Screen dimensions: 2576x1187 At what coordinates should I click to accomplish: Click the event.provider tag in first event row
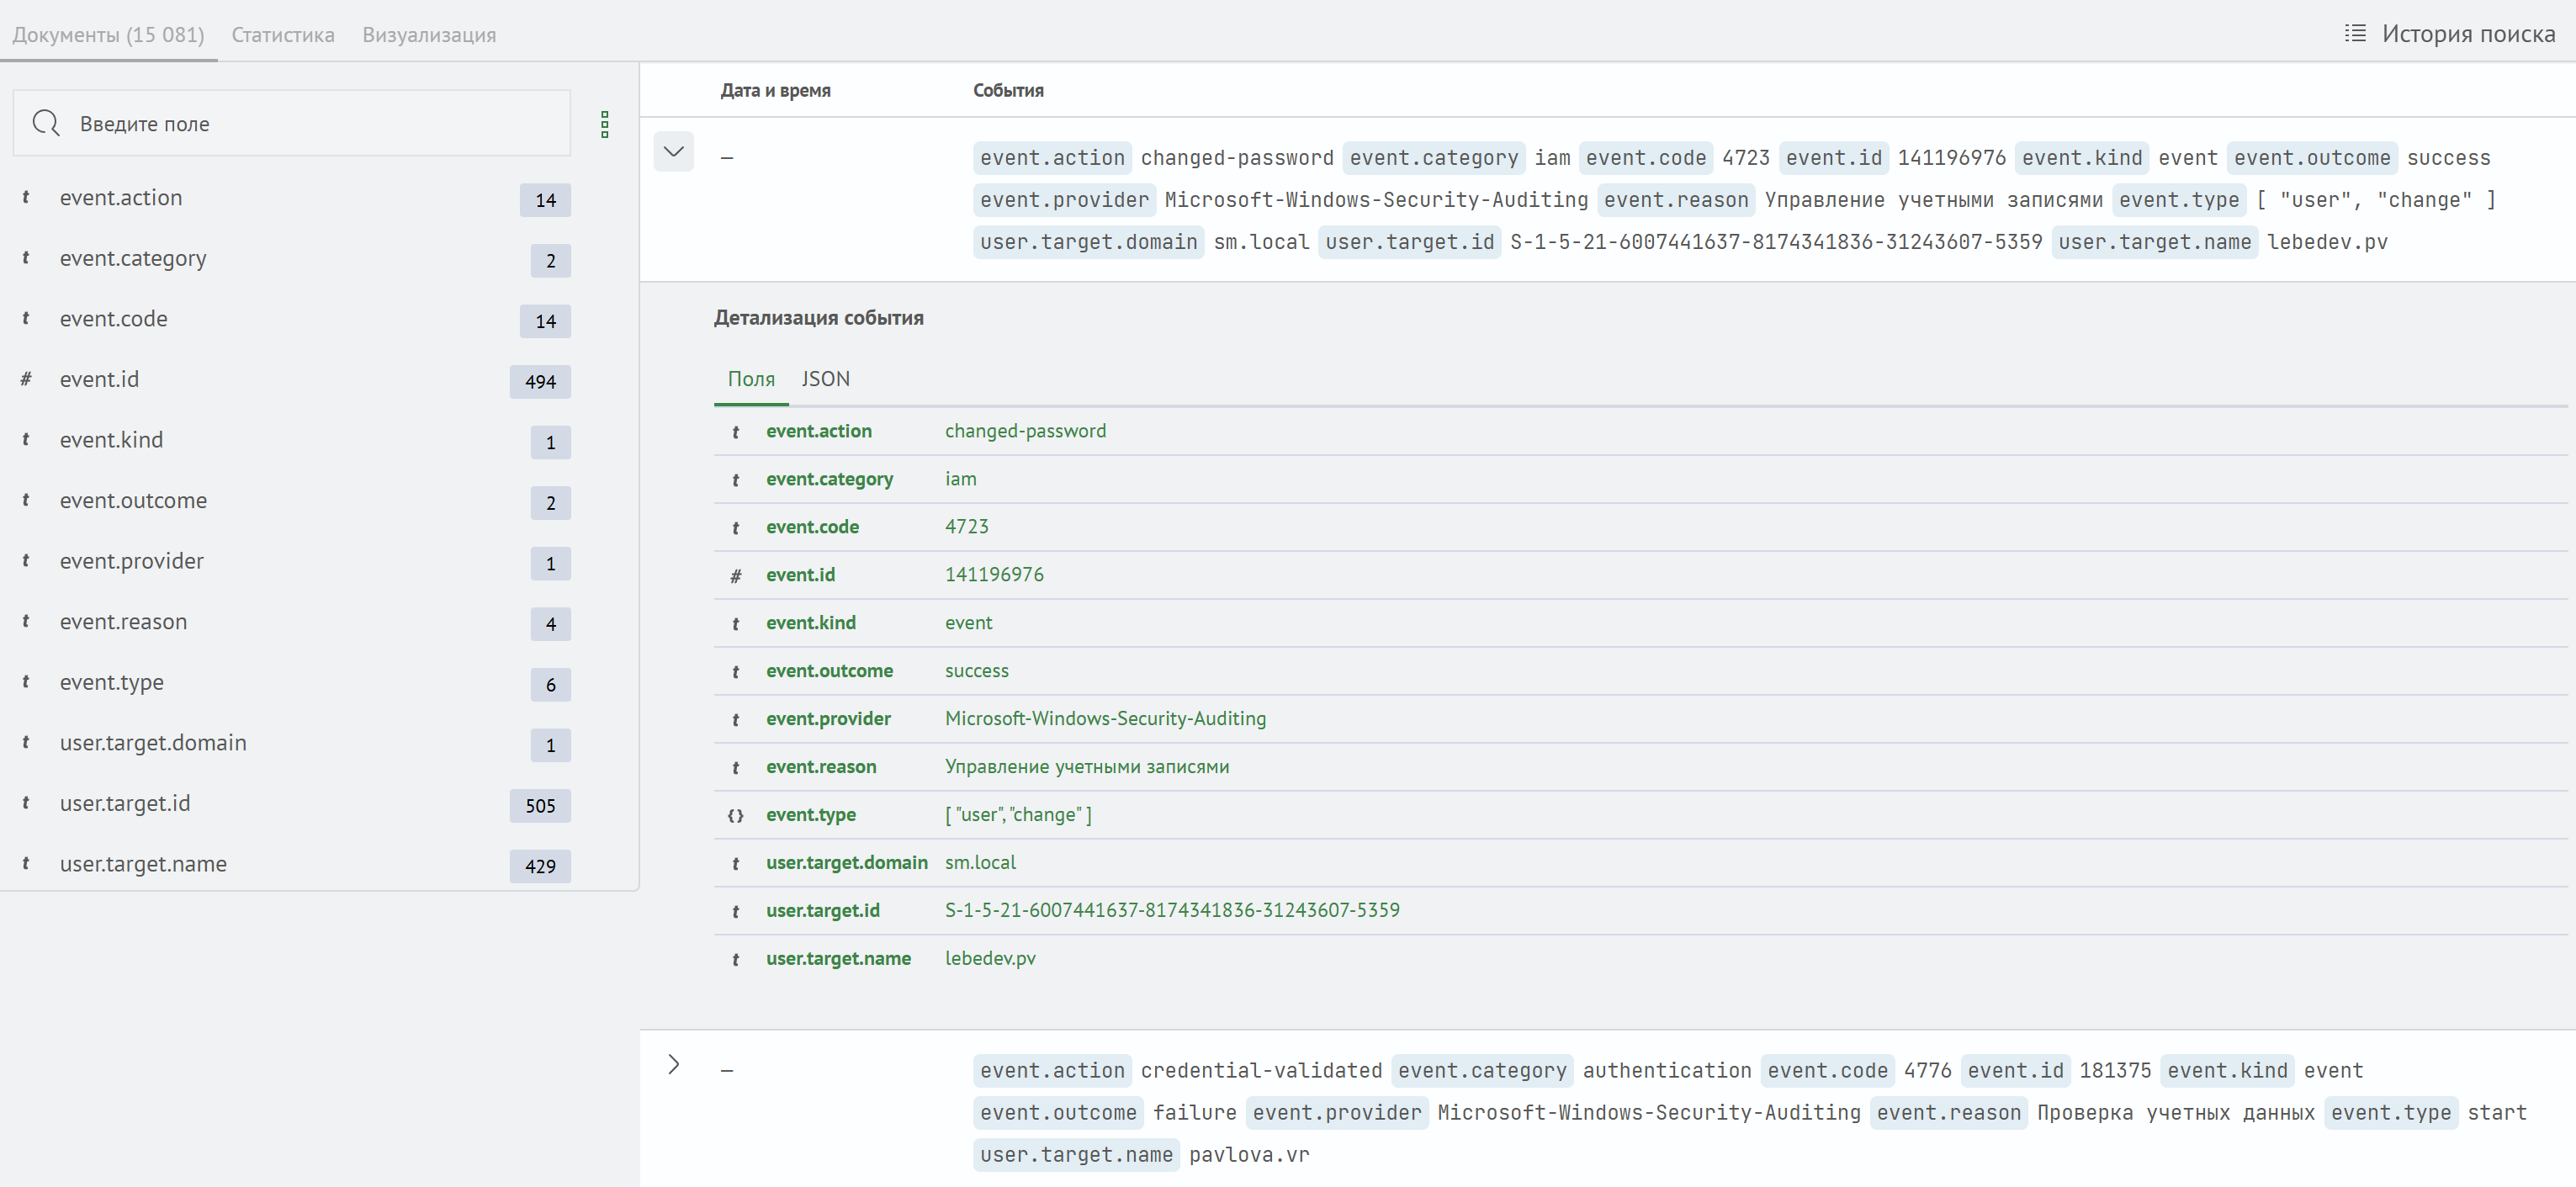[1064, 200]
